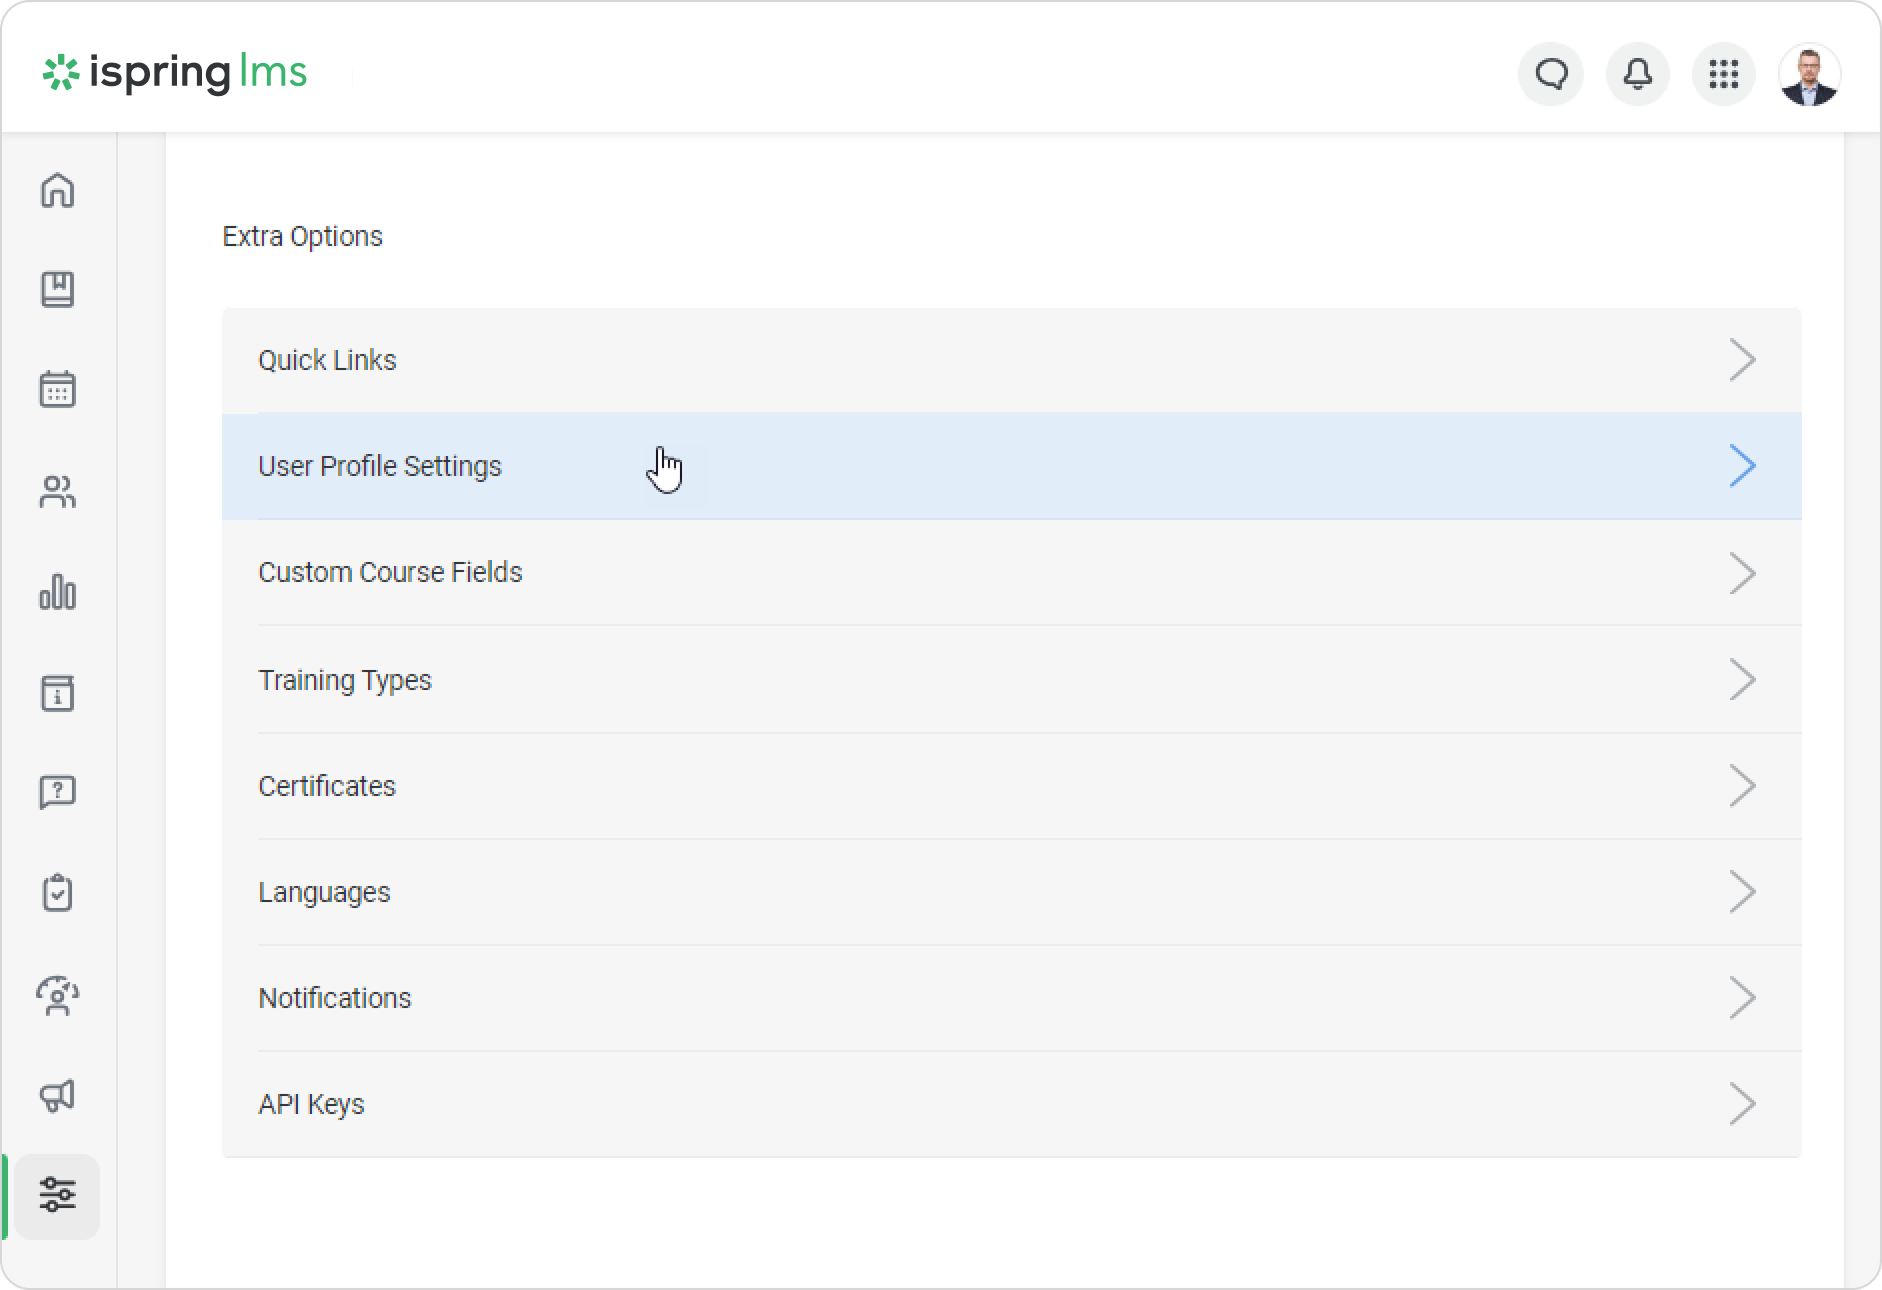
Task: Go to Languages settings row
Action: point(324,892)
